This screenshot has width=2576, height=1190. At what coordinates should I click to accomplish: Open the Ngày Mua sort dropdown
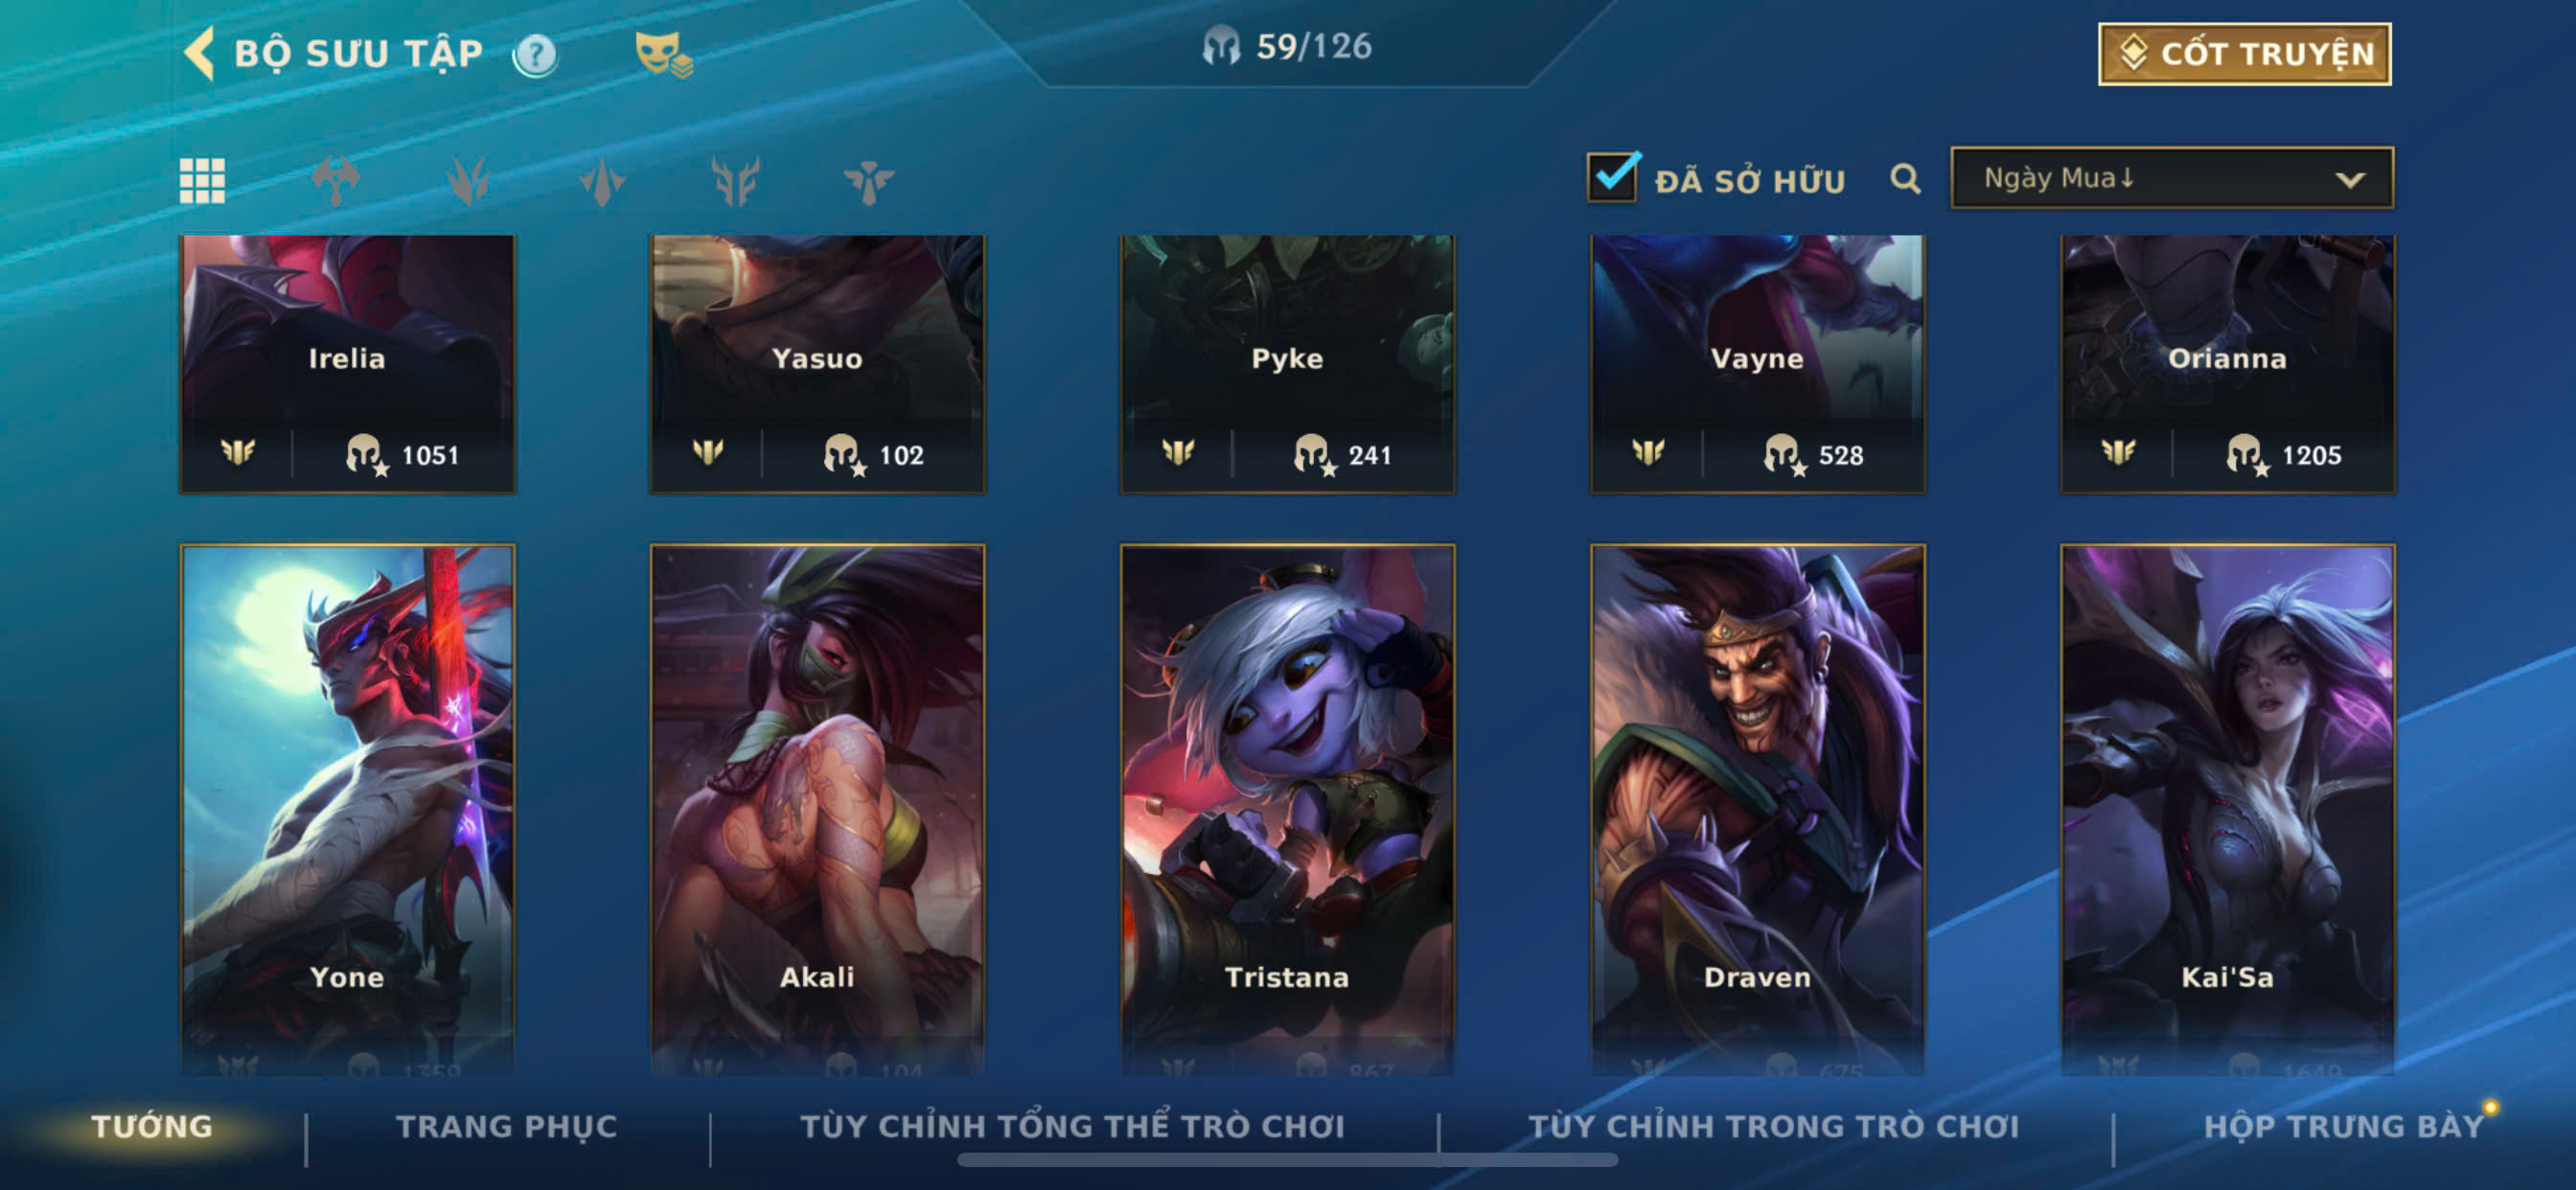[2172, 178]
